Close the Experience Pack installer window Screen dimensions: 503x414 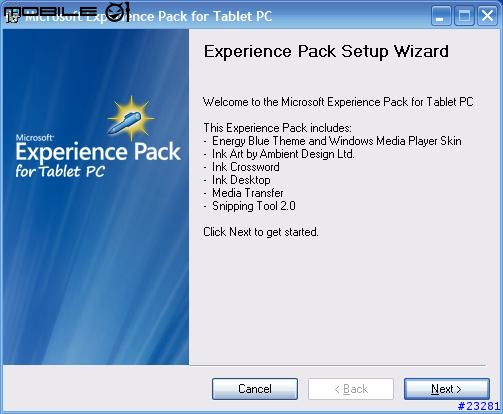point(487,16)
